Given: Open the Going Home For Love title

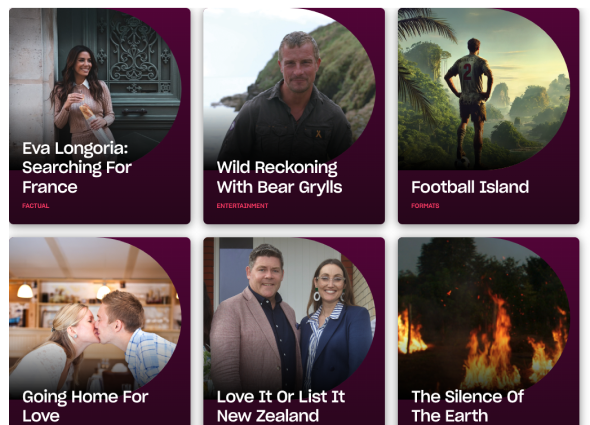Looking at the screenshot, I should click(85, 406).
